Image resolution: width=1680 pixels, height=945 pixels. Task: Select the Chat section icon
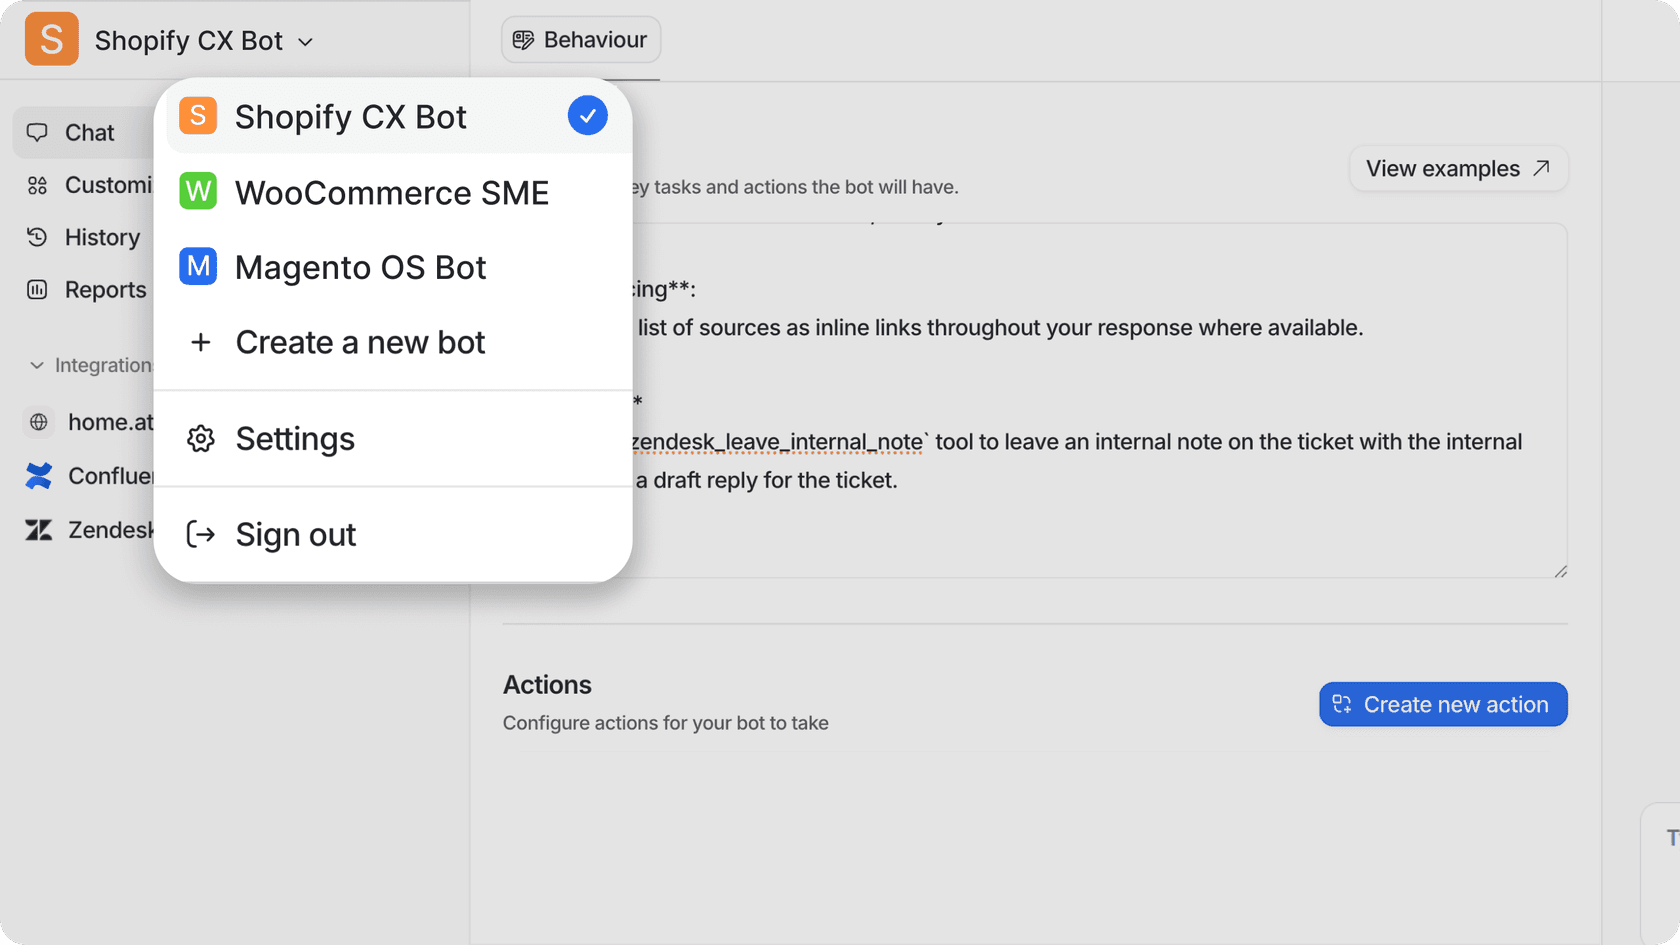[38, 132]
